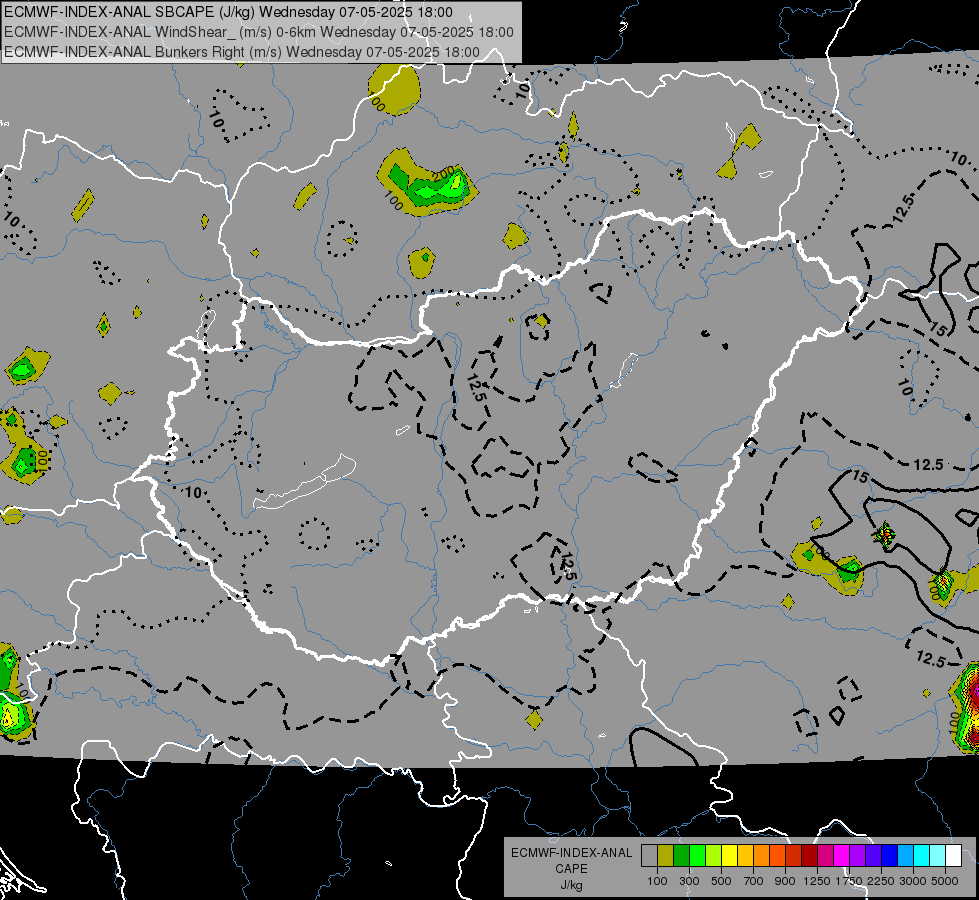Click the J/kg unit label in the legend

(x=571, y=885)
